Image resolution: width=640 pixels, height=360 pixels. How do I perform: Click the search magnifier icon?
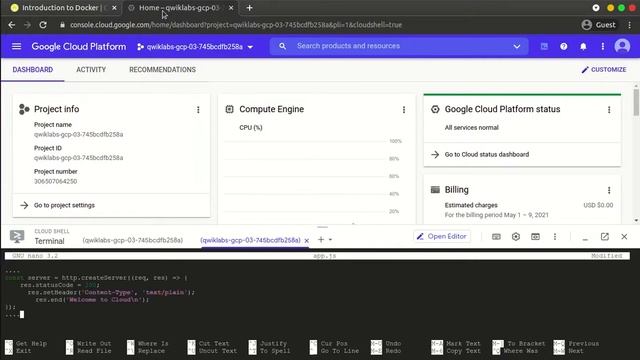pyautogui.click(x=282, y=46)
